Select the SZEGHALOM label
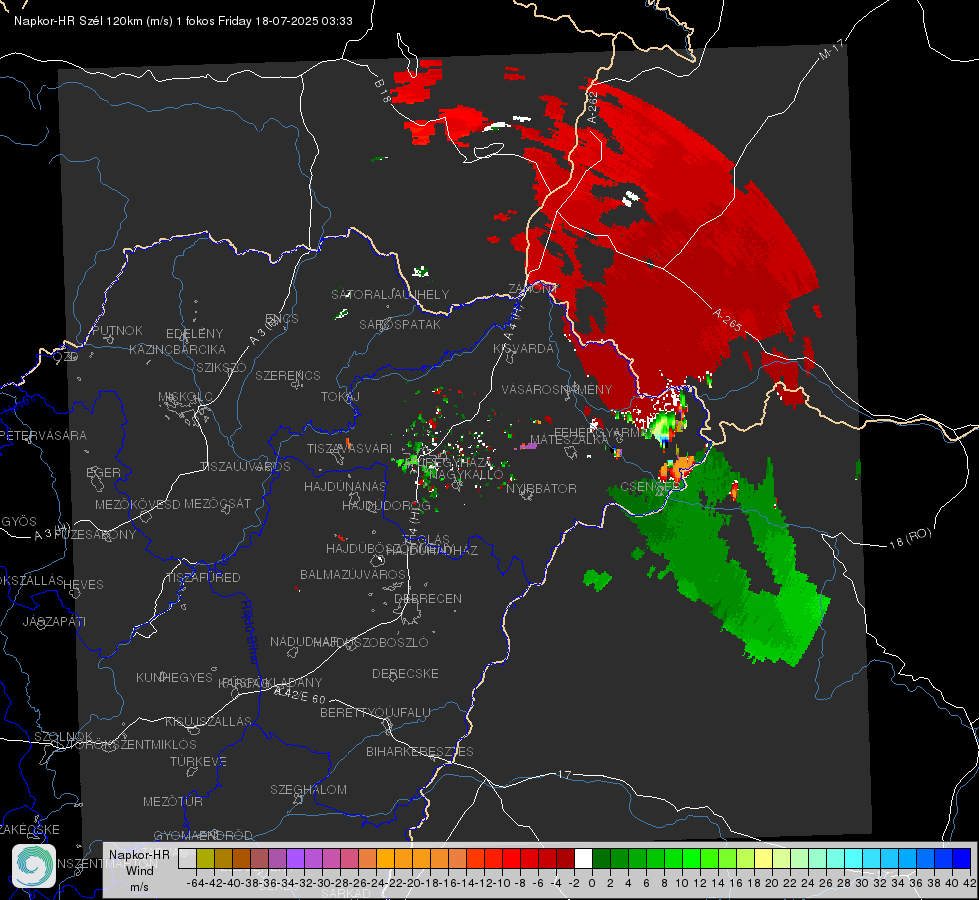This screenshot has width=979, height=900. pyautogui.click(x=308, y=789)
